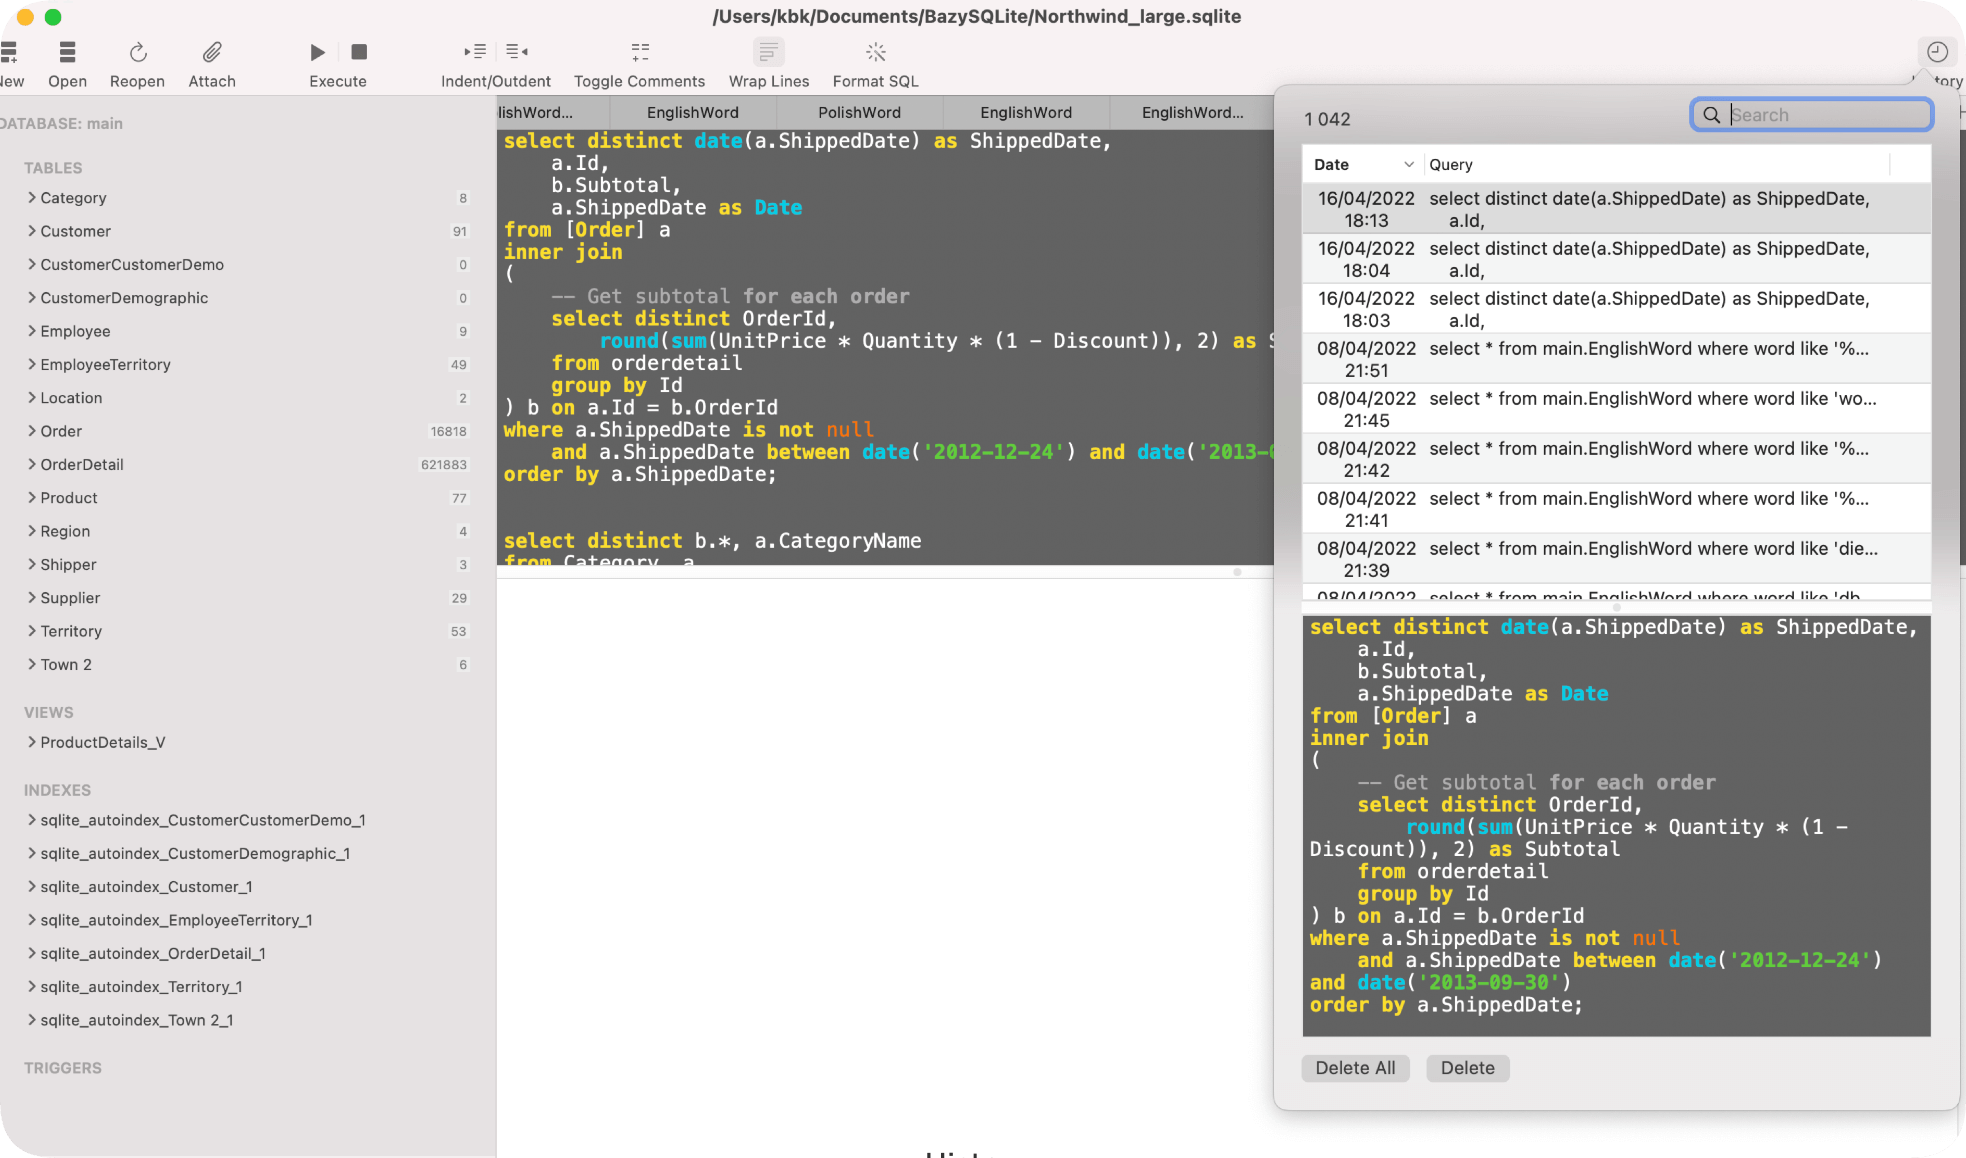Viewport: 1966px width, 1158px height.
Task: Click the Delete button in history
Action: (1467, 1068)
